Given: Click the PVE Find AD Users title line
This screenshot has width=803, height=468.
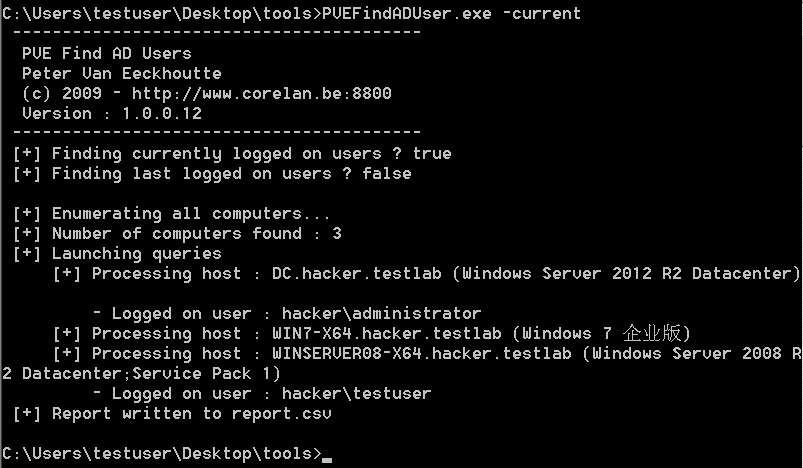Looking at the screenshot, I should coord(106,53).
